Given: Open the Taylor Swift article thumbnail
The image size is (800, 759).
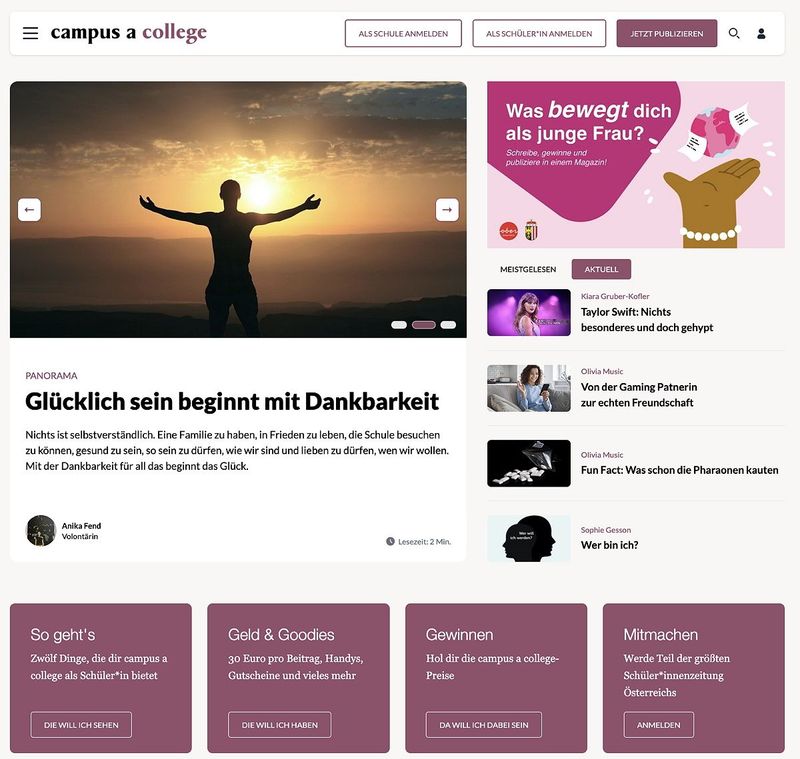Looking at the screenshot, I should tap(529, 313).
